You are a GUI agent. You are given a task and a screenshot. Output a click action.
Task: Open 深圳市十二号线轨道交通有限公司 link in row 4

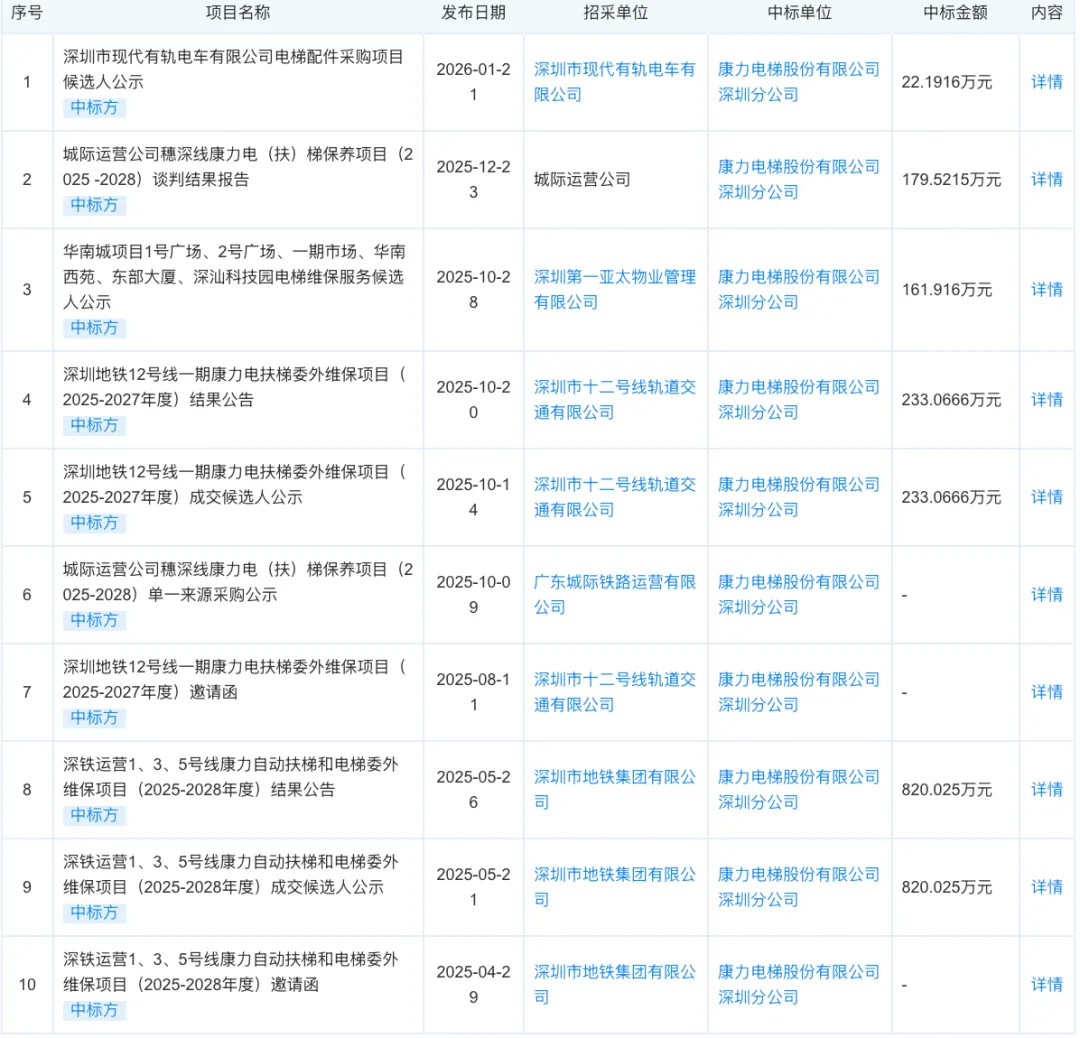614,400
